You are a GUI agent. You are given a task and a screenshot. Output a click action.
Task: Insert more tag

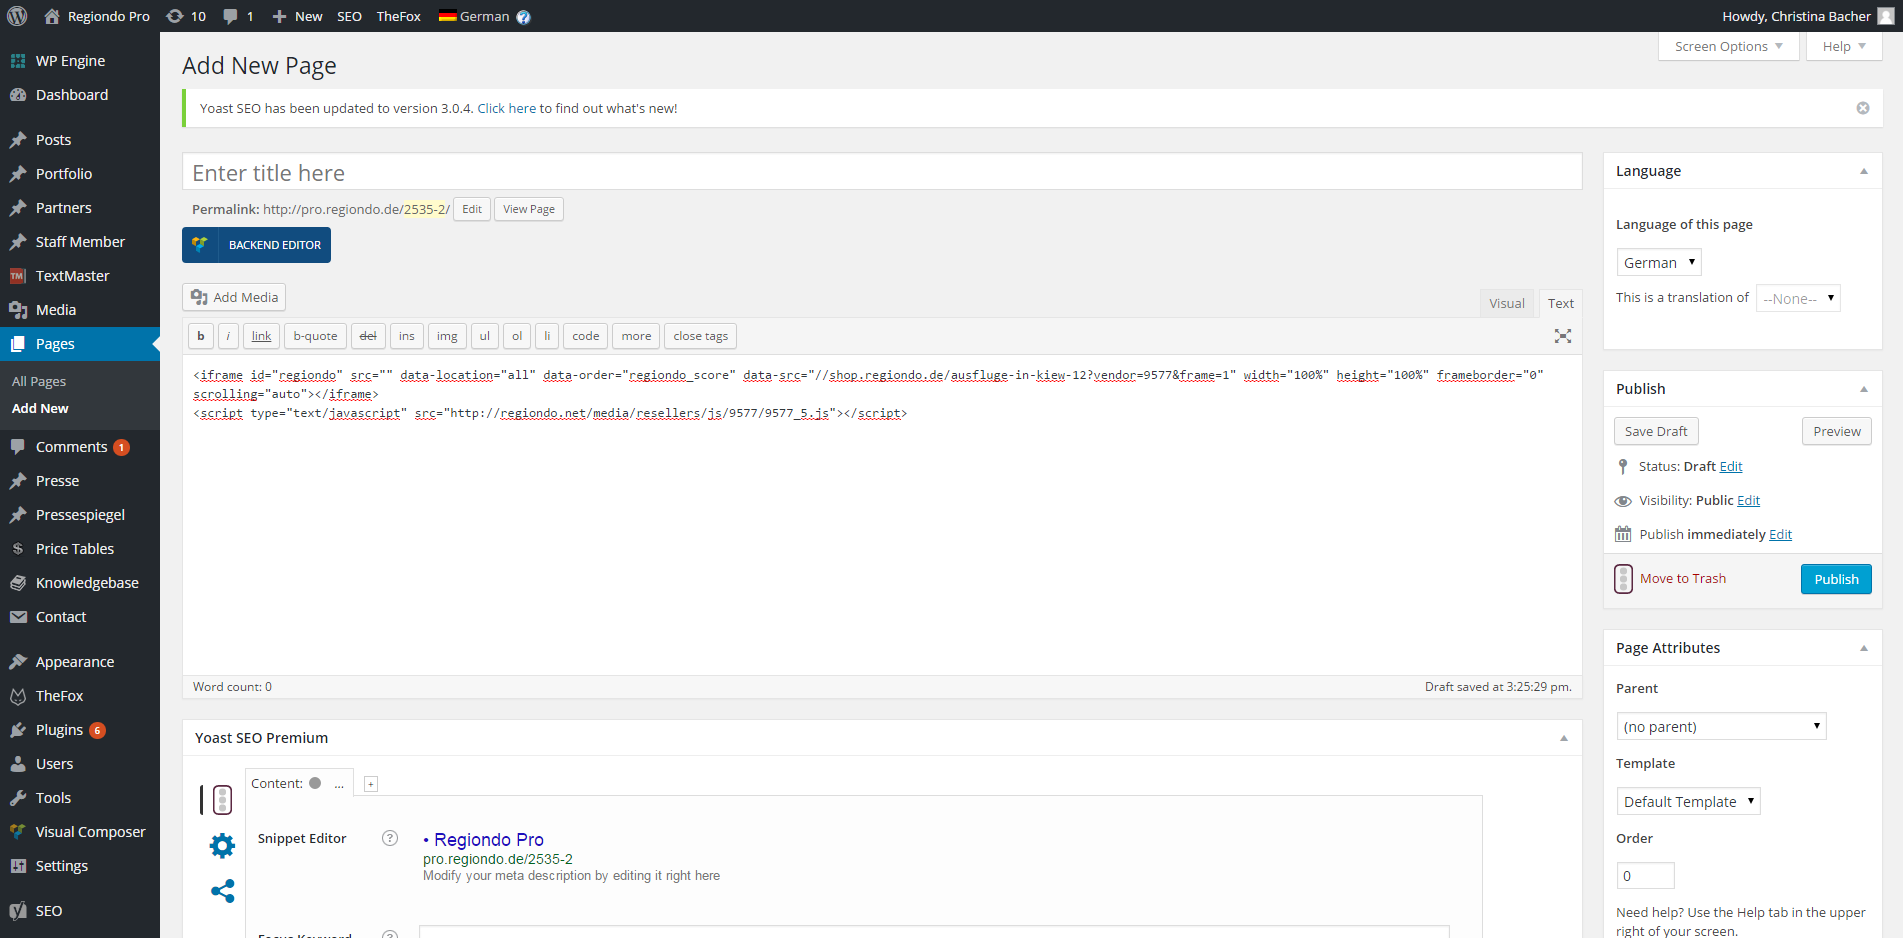coord(636,336)
